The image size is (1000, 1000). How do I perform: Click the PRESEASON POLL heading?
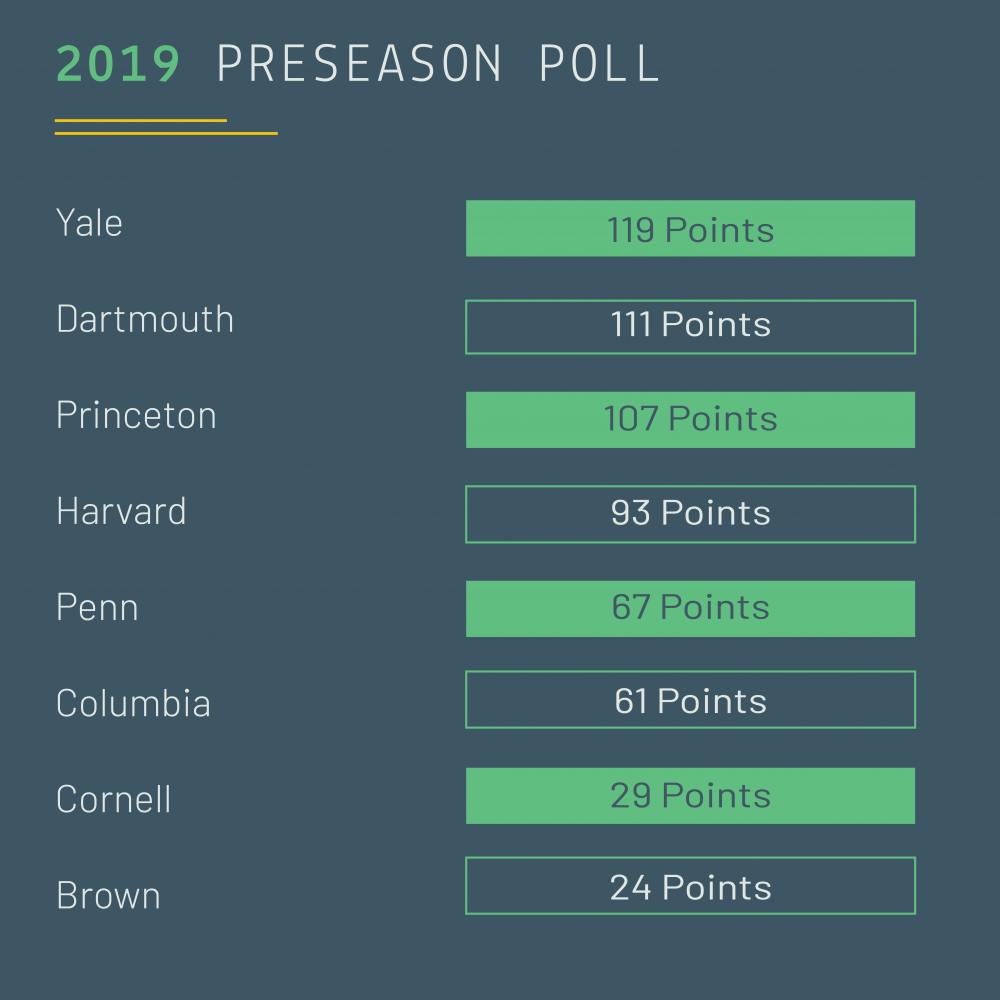438,63
